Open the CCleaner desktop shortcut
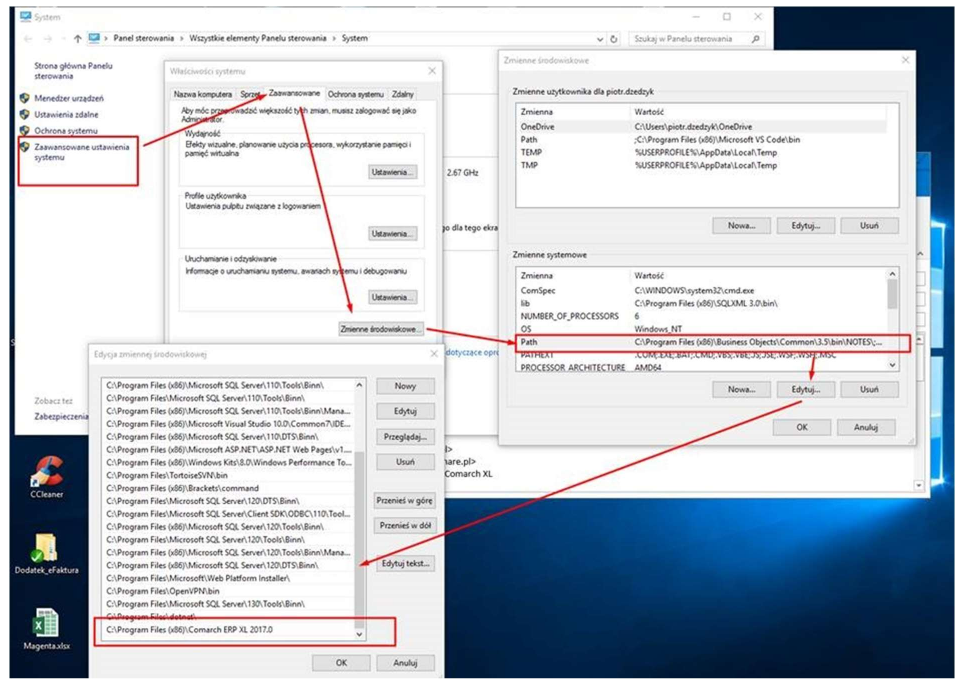Screen dimensions: 960x685 [x=47, y=477]
